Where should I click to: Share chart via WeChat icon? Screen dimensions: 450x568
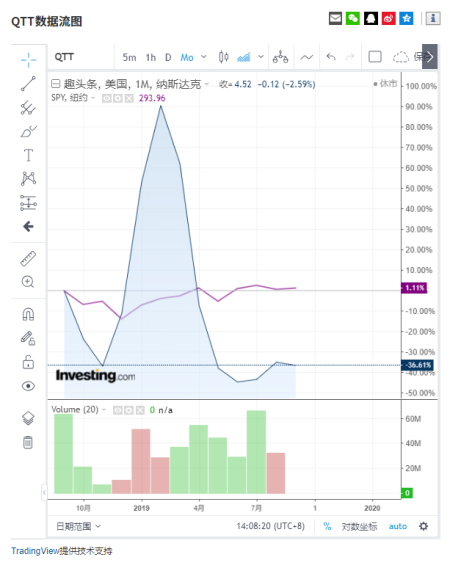tap(353, 18)
